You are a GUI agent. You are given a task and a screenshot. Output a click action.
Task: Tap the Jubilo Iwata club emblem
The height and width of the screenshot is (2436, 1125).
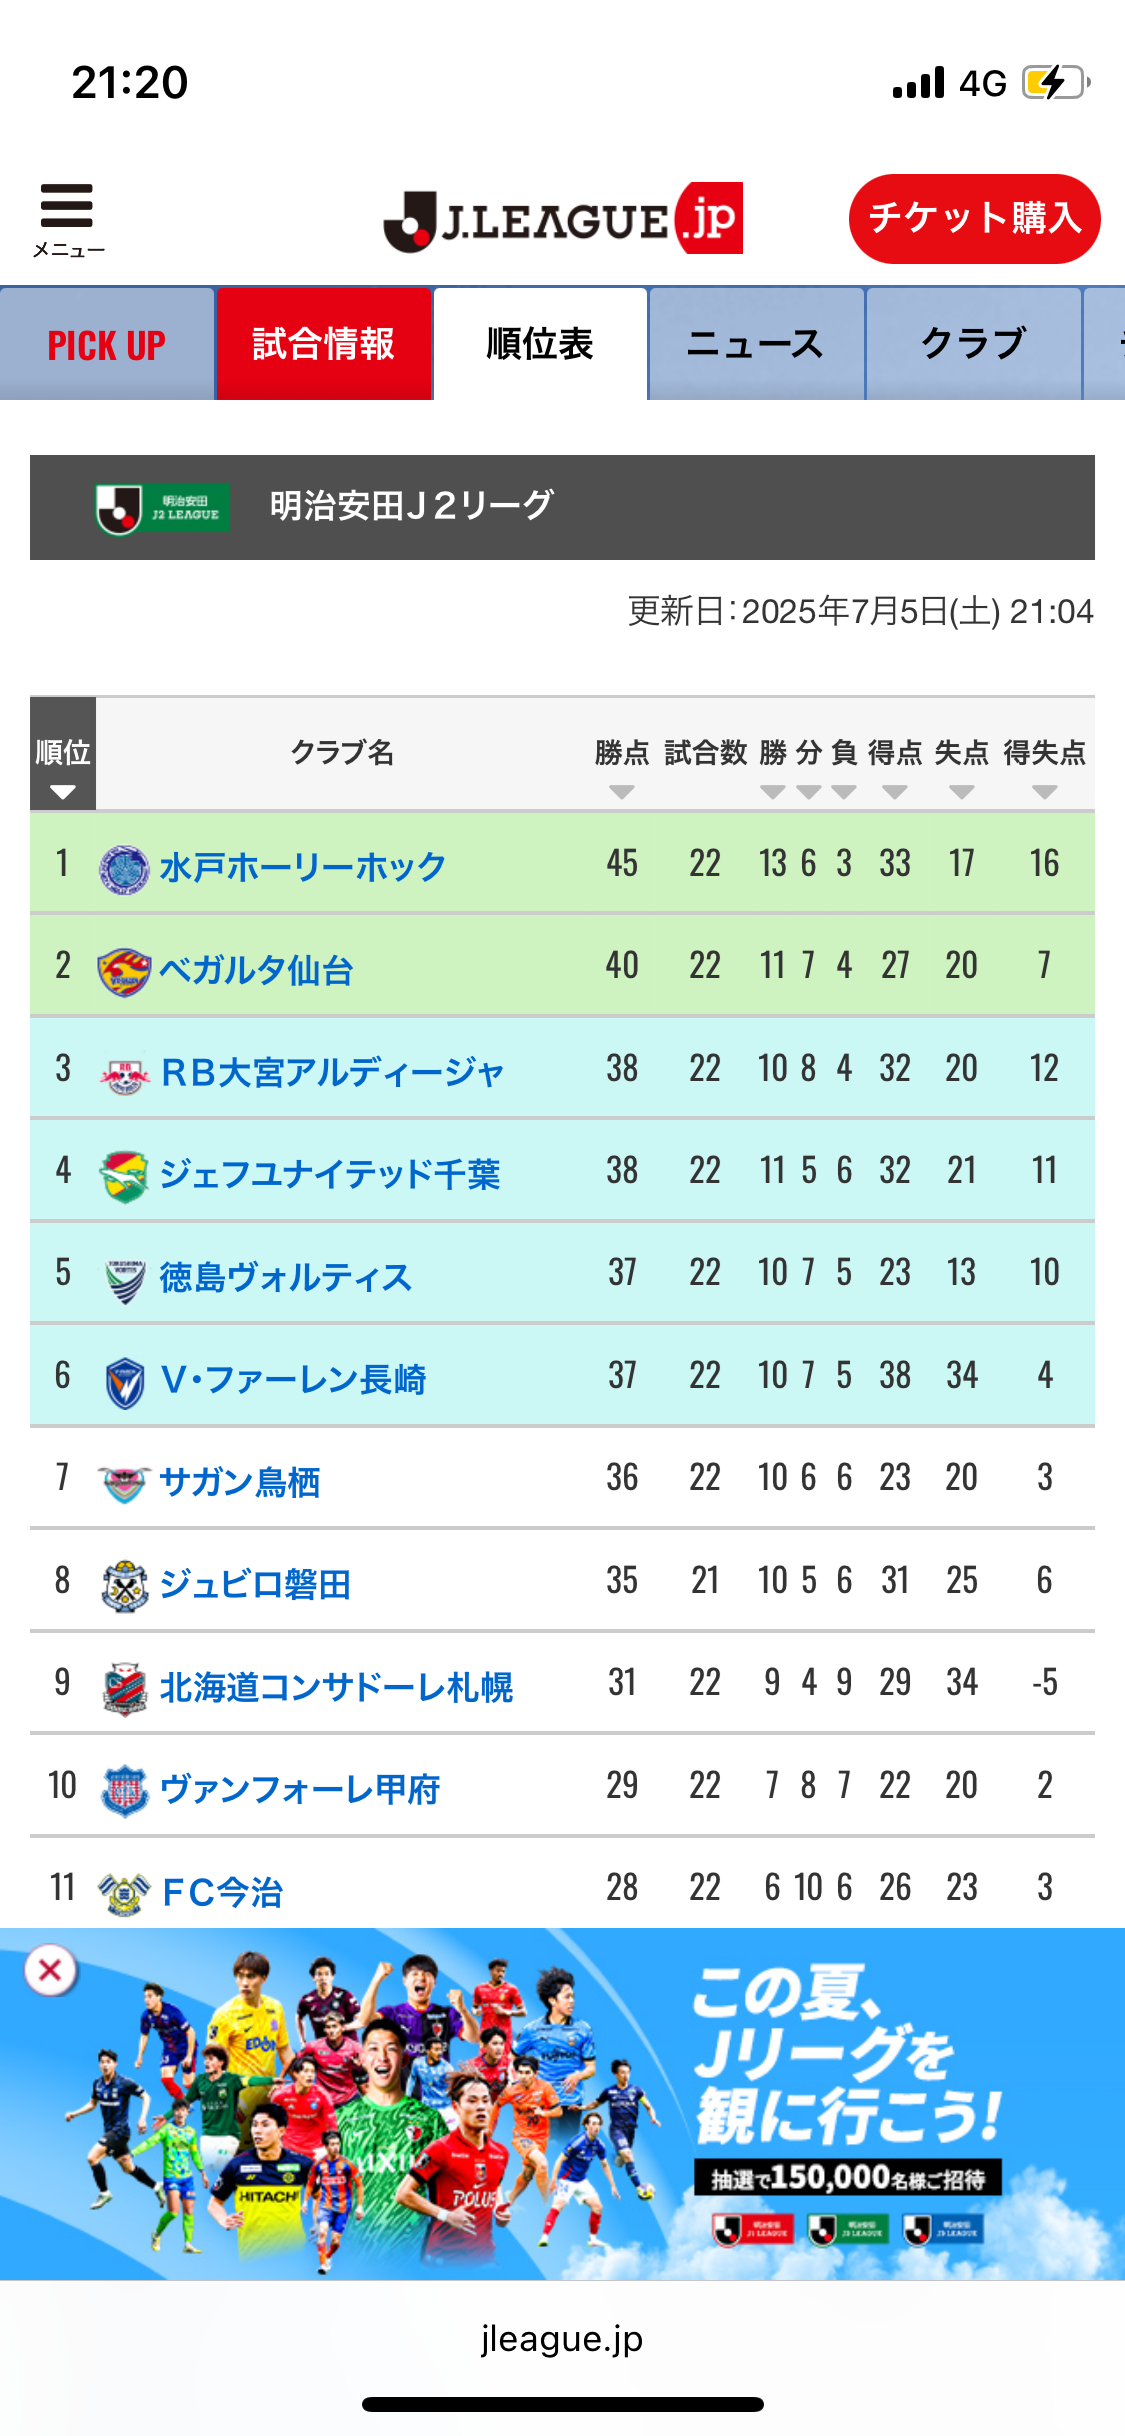(124, 1586)
